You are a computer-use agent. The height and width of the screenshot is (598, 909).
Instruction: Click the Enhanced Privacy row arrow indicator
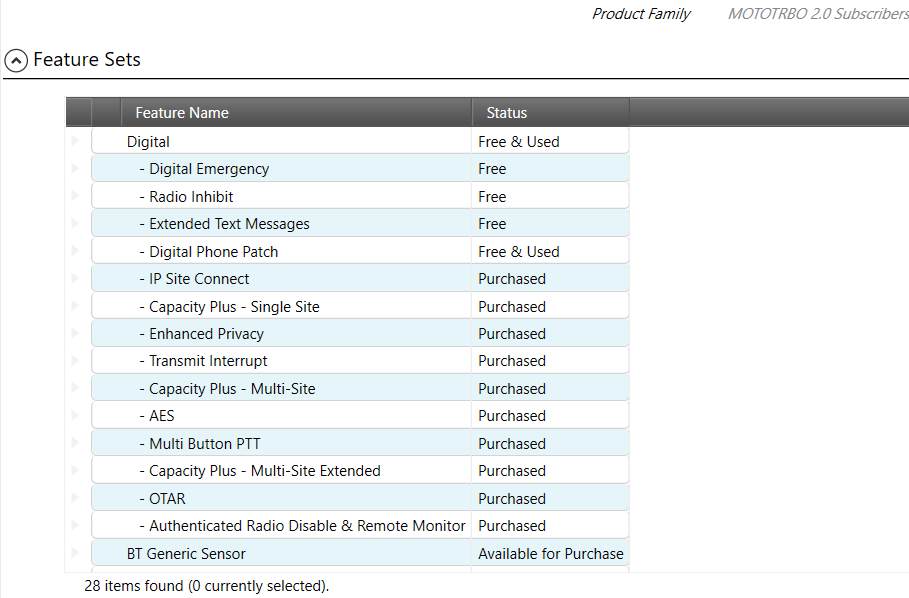pyautogui.click(x=75, y=333)
